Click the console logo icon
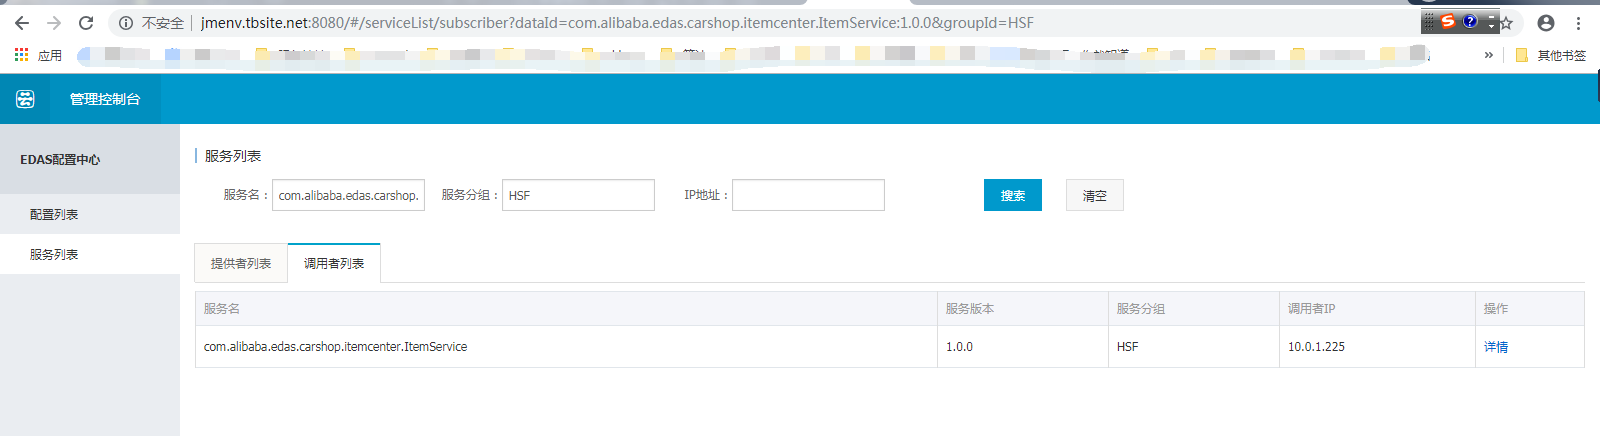The image size is (1600, 436). 25,99
